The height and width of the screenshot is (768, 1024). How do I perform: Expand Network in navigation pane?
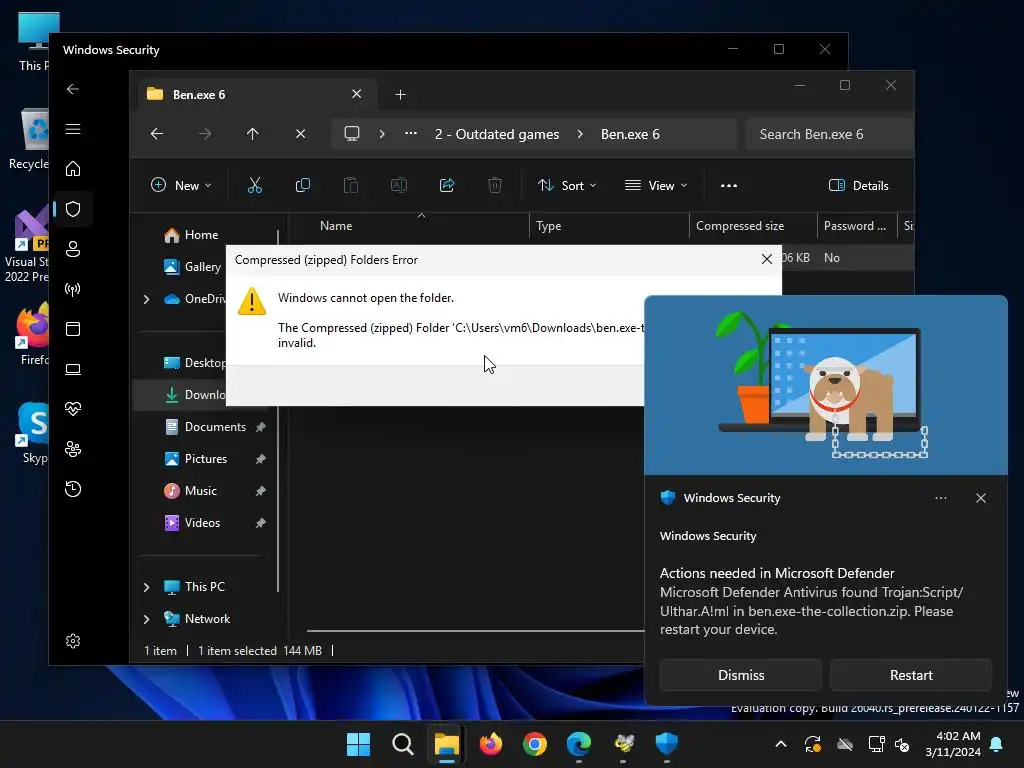coord(146,619)
